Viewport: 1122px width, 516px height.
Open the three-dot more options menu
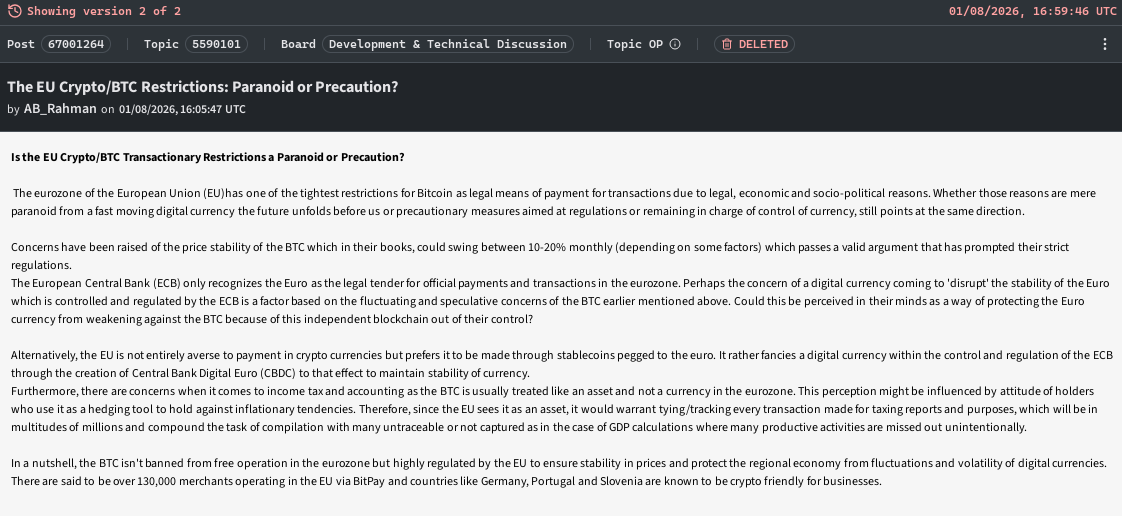point(1105,44)
